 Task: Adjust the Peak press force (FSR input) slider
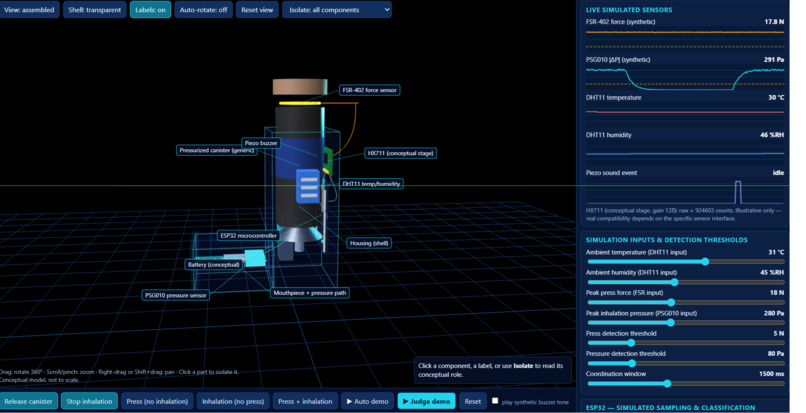(686, 302)
